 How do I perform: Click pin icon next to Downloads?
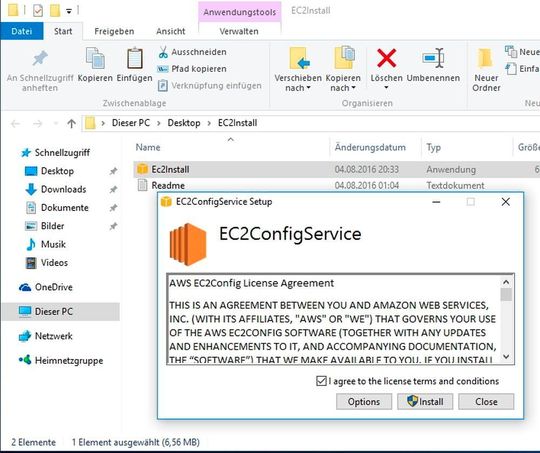pyautogui.click(x=113, y=189)
